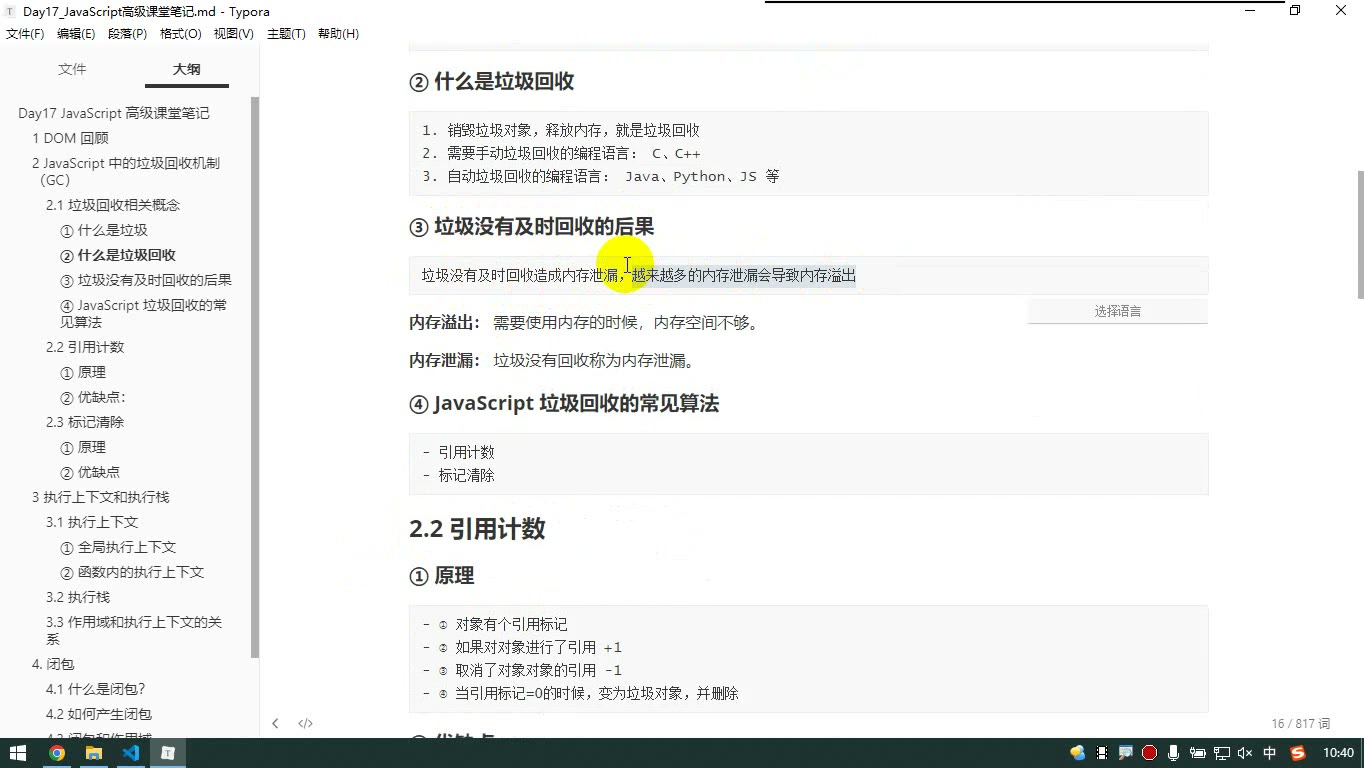Toggle the 中 Chinese input mode indicator
The height and width of the screenshot is (768, 1364).
tap(1270, 753)
